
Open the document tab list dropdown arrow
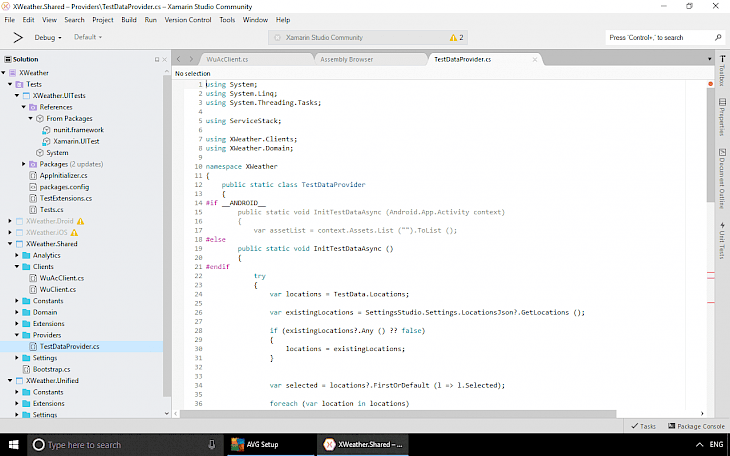point(710,59)
